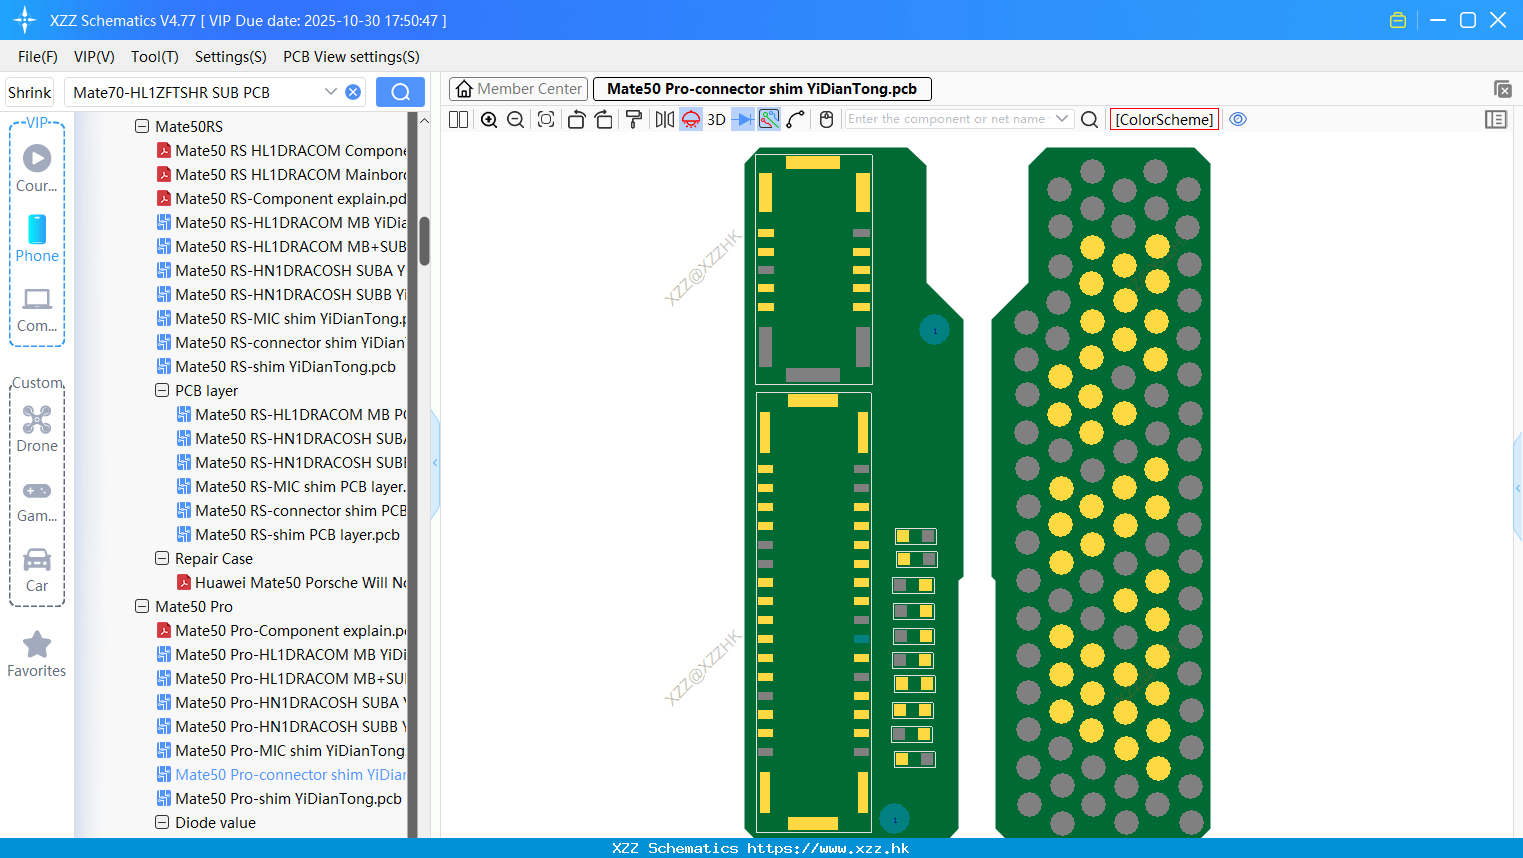
Task: Open the File(F) menu
Action: click(x=38, y=57)
